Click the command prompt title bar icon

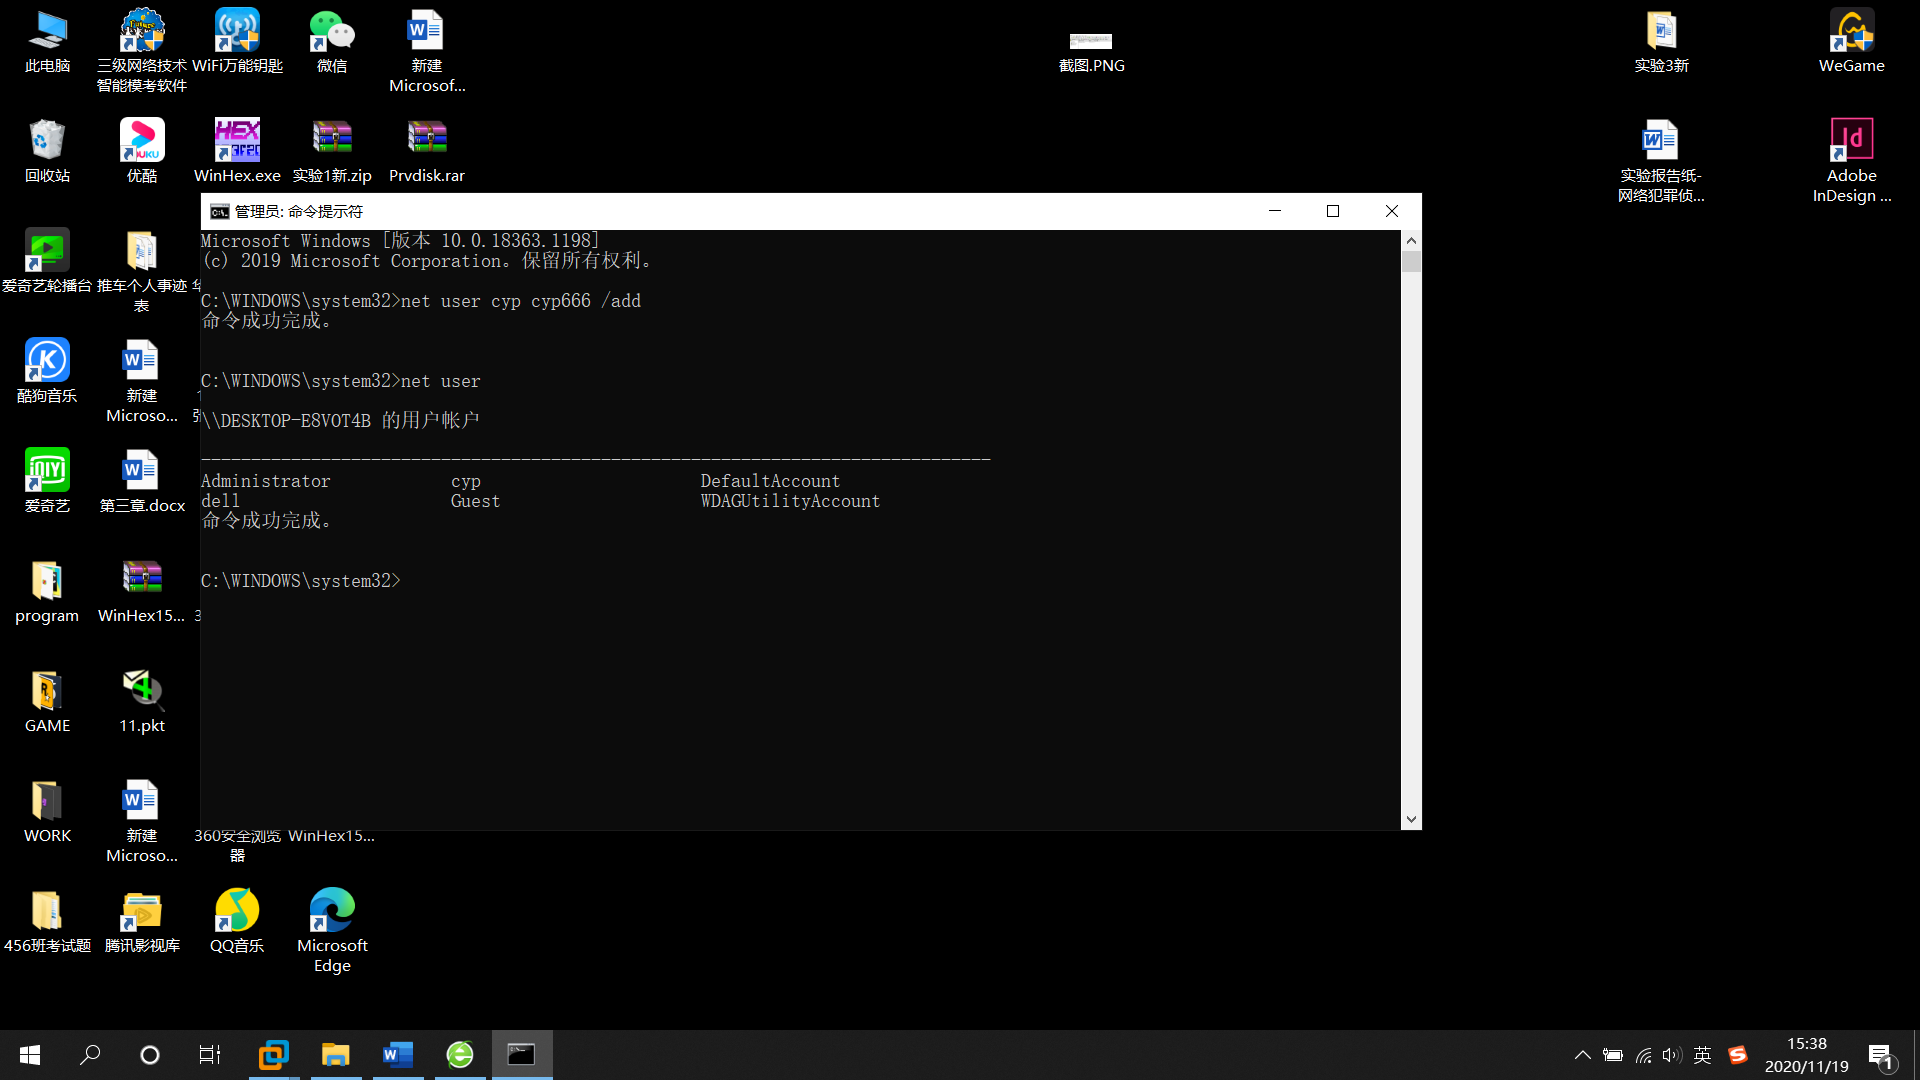pyautogui.click(x=219, y=211)
